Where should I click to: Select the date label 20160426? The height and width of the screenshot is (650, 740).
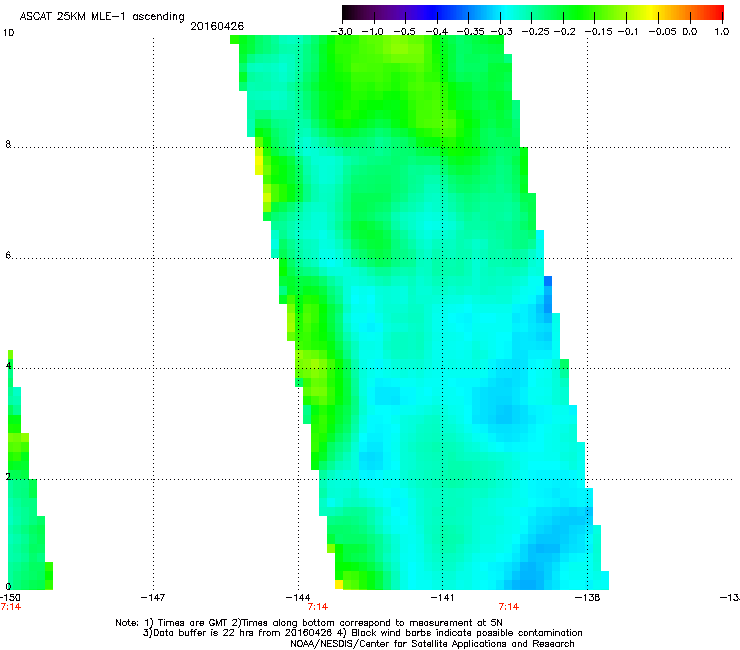(x=217, y=26)
